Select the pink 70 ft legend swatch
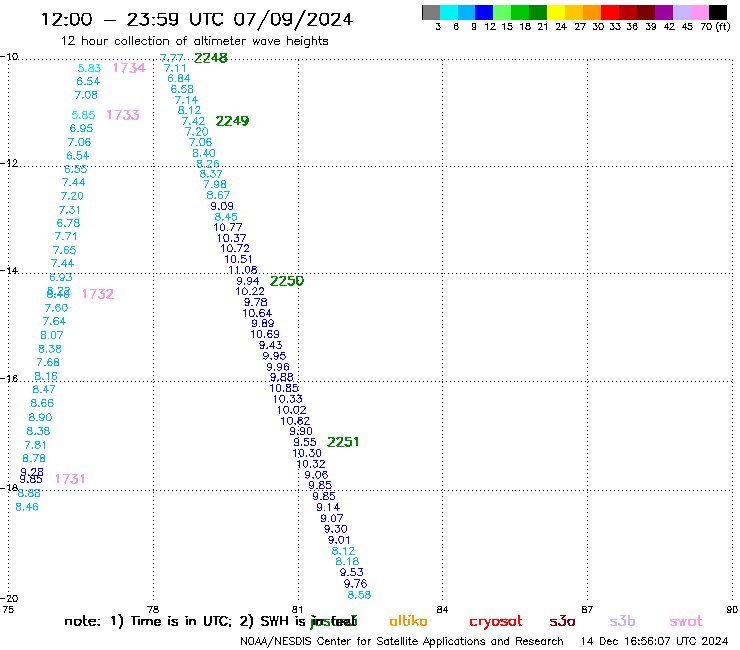Screen dimensions: 740x650 (699, 13)
